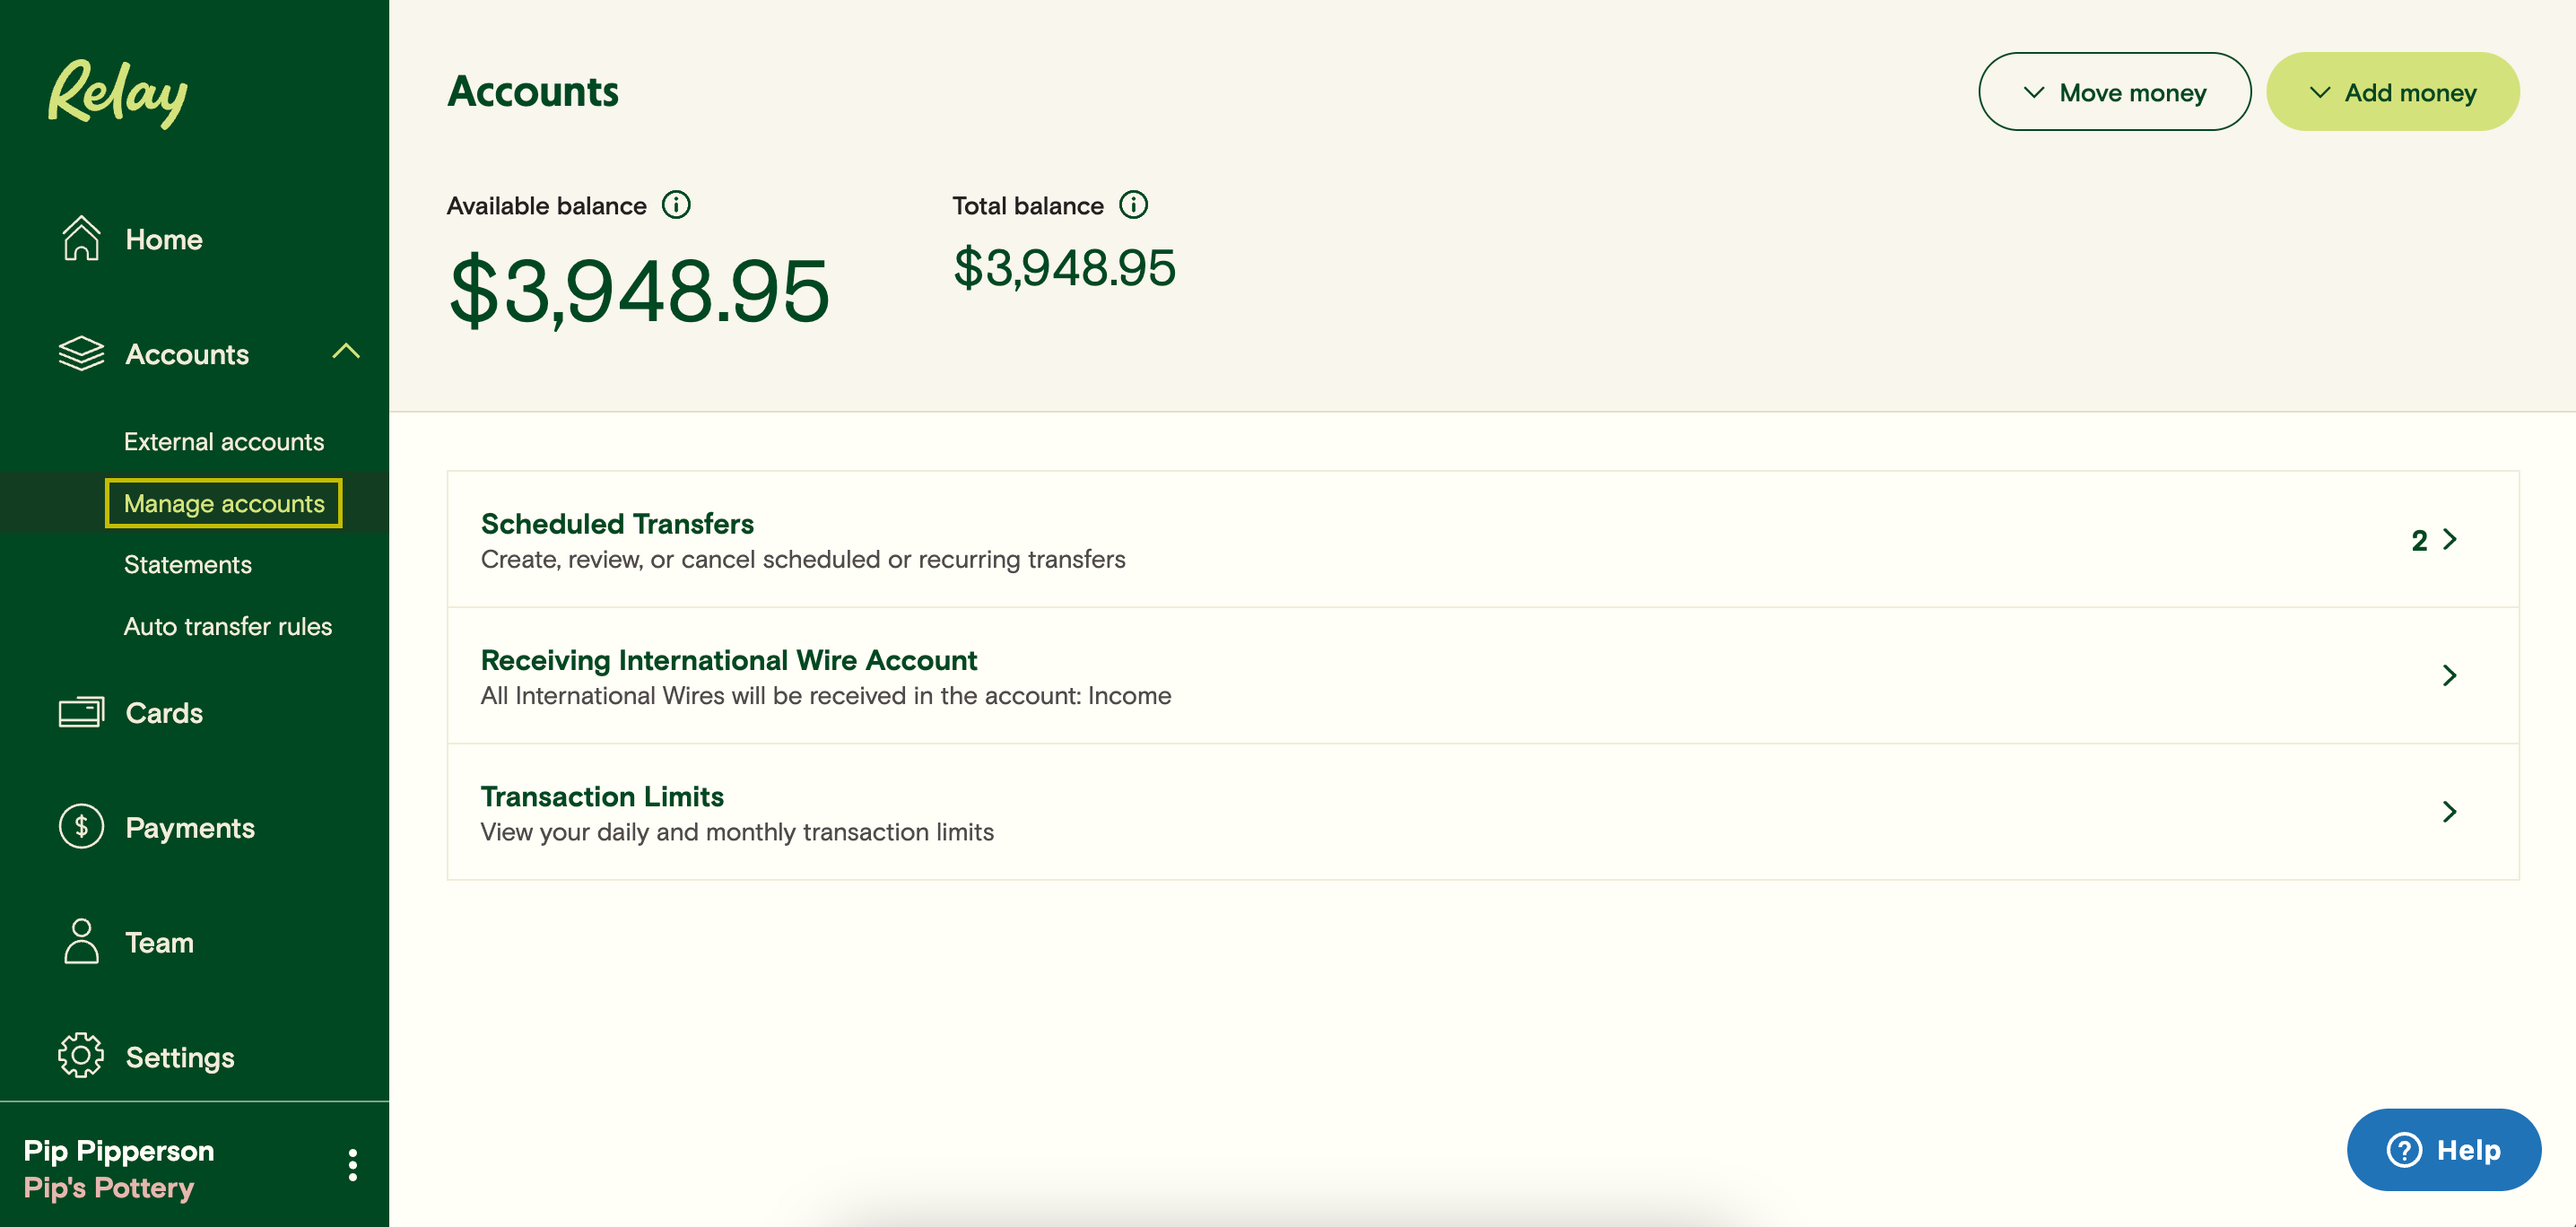This screenshot has height=1227, width=2576.
Task: Open the Add money dropdown
Action: point(2392,92)
